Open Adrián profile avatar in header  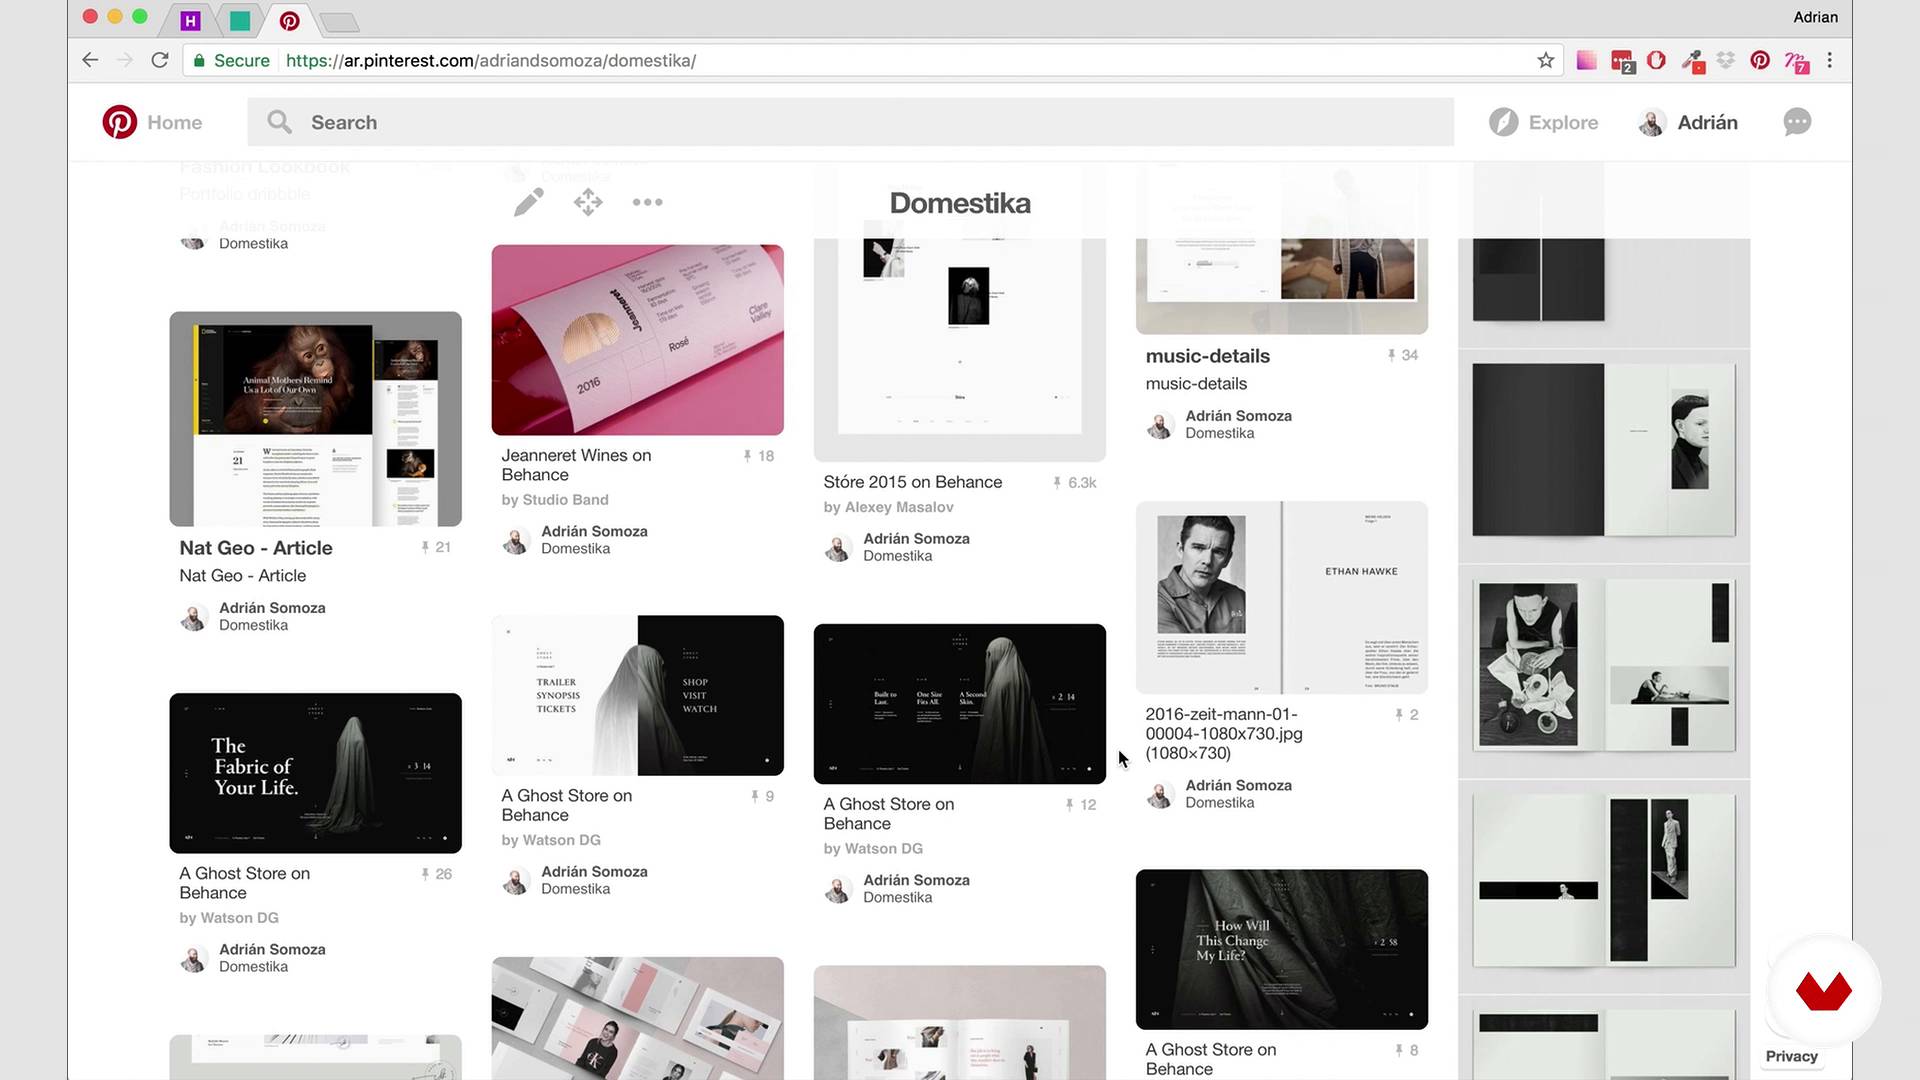point(1652,122)
